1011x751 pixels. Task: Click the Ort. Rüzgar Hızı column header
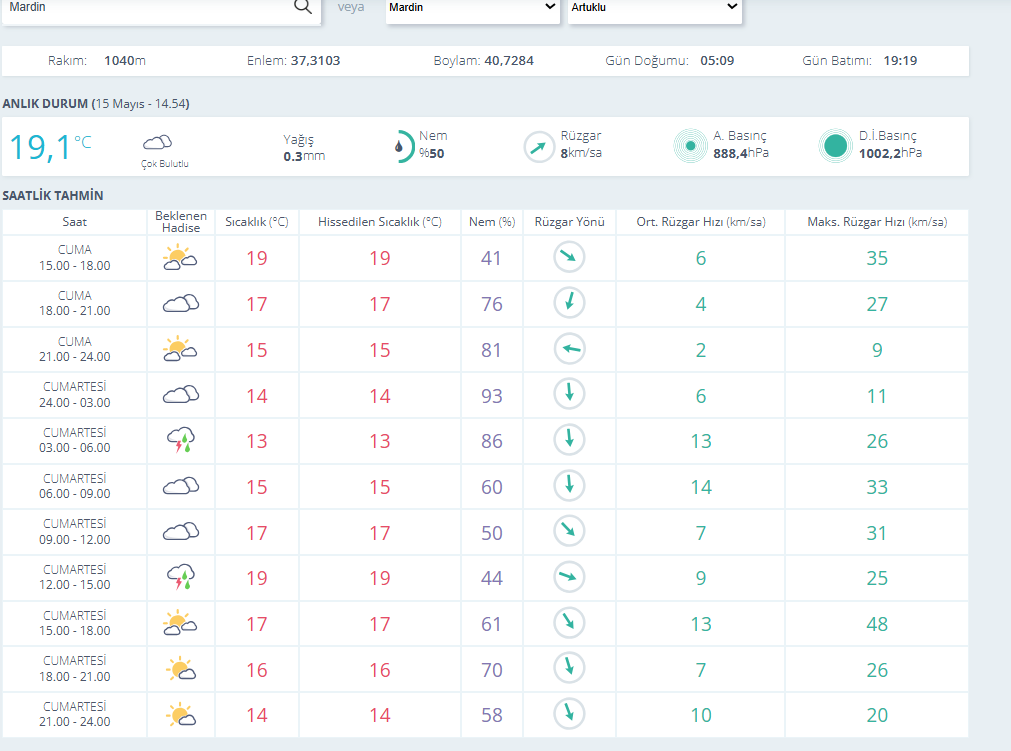(x=701, y=222)
